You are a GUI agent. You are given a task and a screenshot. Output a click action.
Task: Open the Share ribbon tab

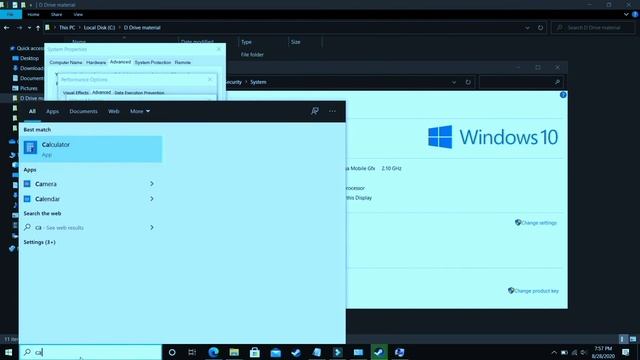point(56,14)
